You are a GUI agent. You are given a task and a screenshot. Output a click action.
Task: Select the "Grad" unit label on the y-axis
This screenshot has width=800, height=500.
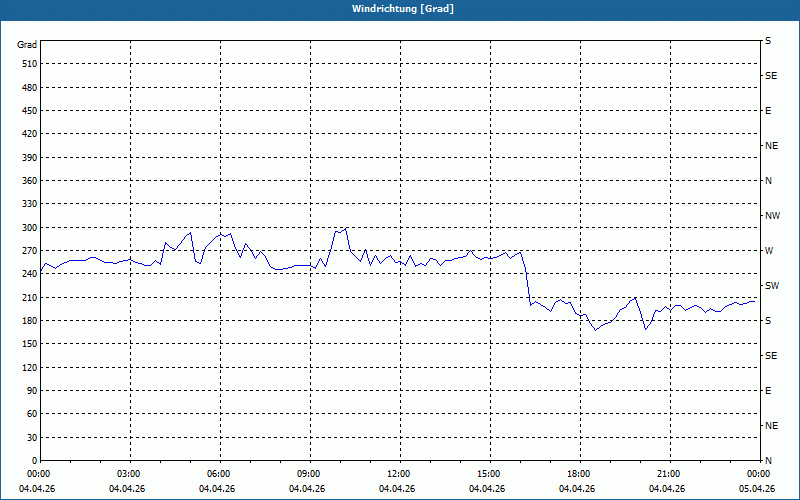(x=27, y=45)
